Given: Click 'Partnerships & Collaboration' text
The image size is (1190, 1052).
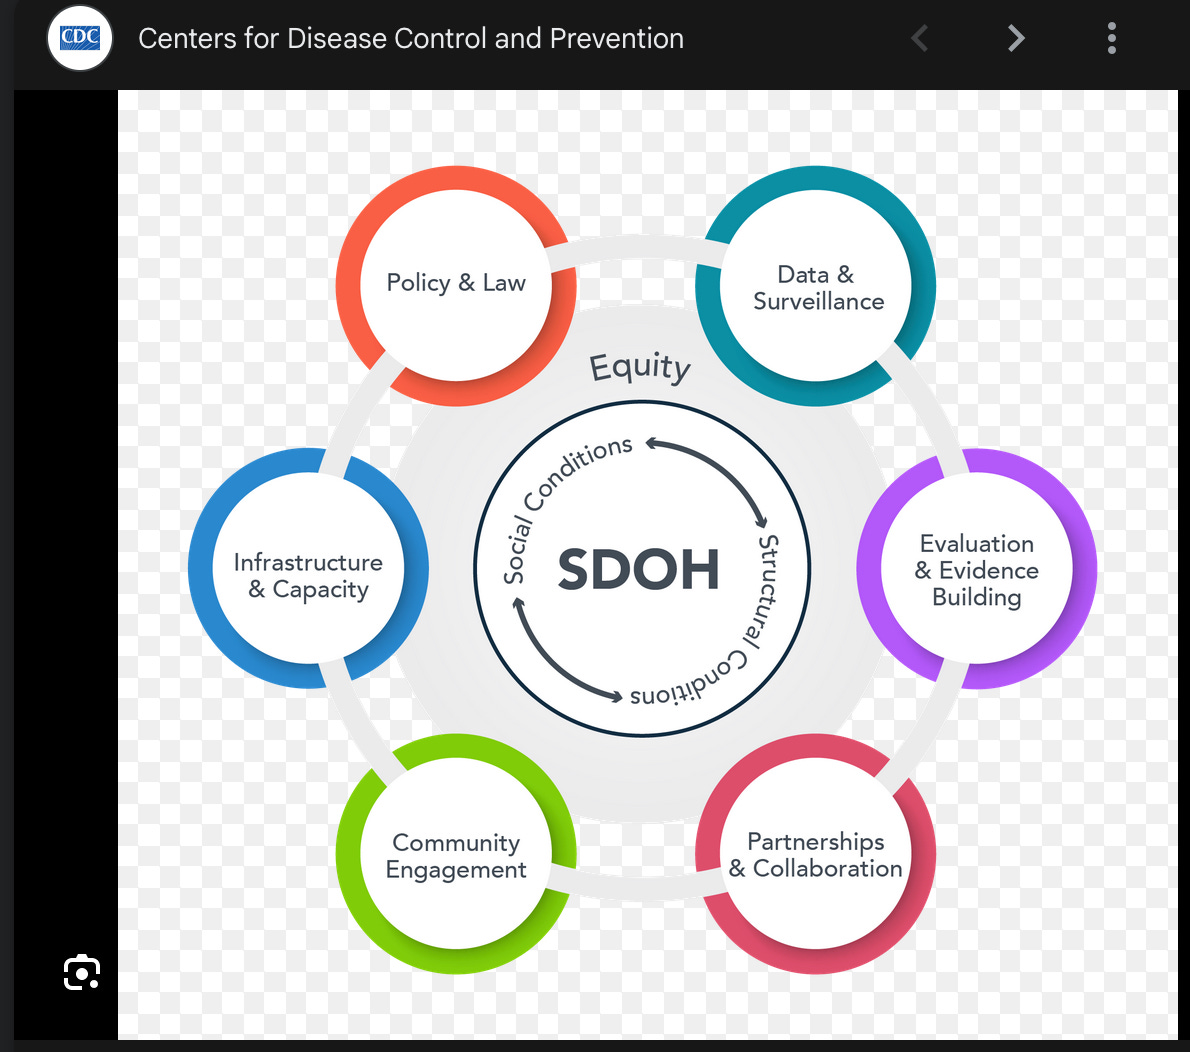Looking at the screenshot, I should pyautogui.click(x=816, y=855).
